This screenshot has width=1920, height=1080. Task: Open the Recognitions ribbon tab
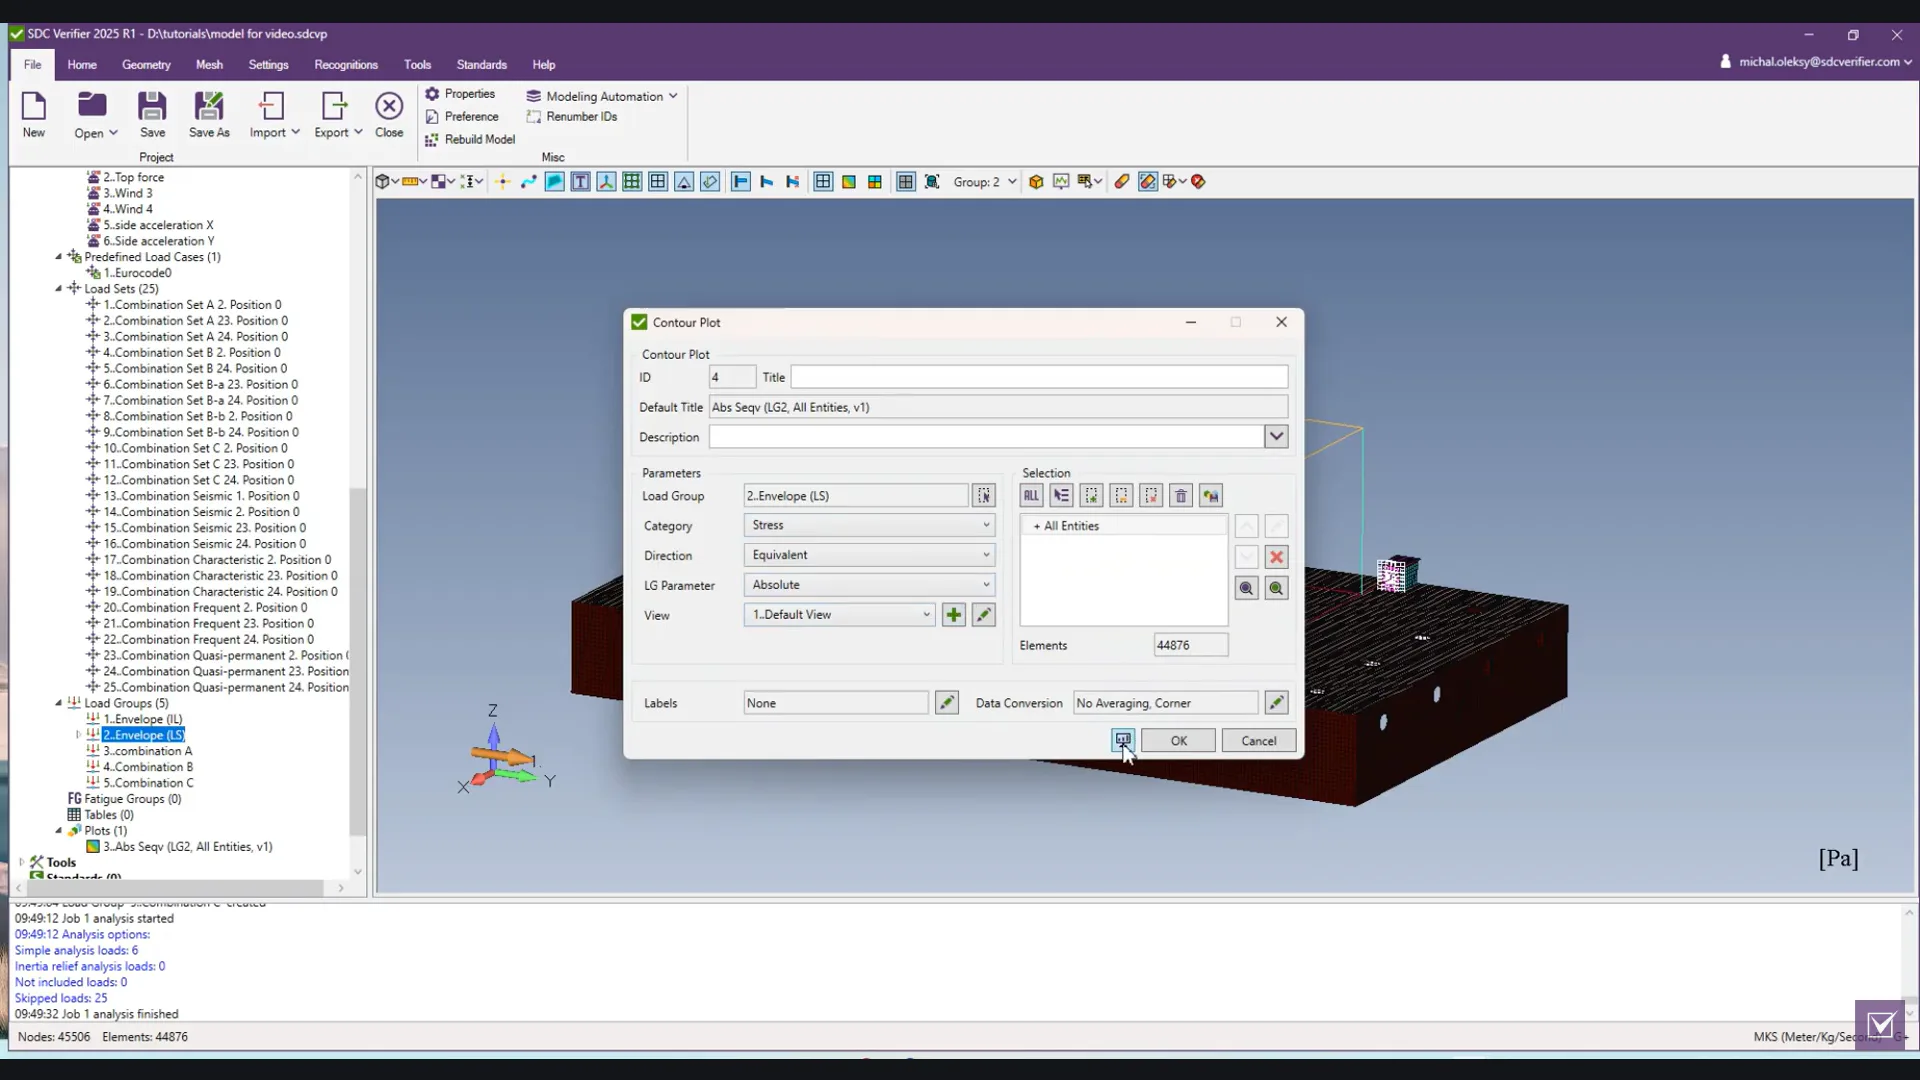point(346,65)
